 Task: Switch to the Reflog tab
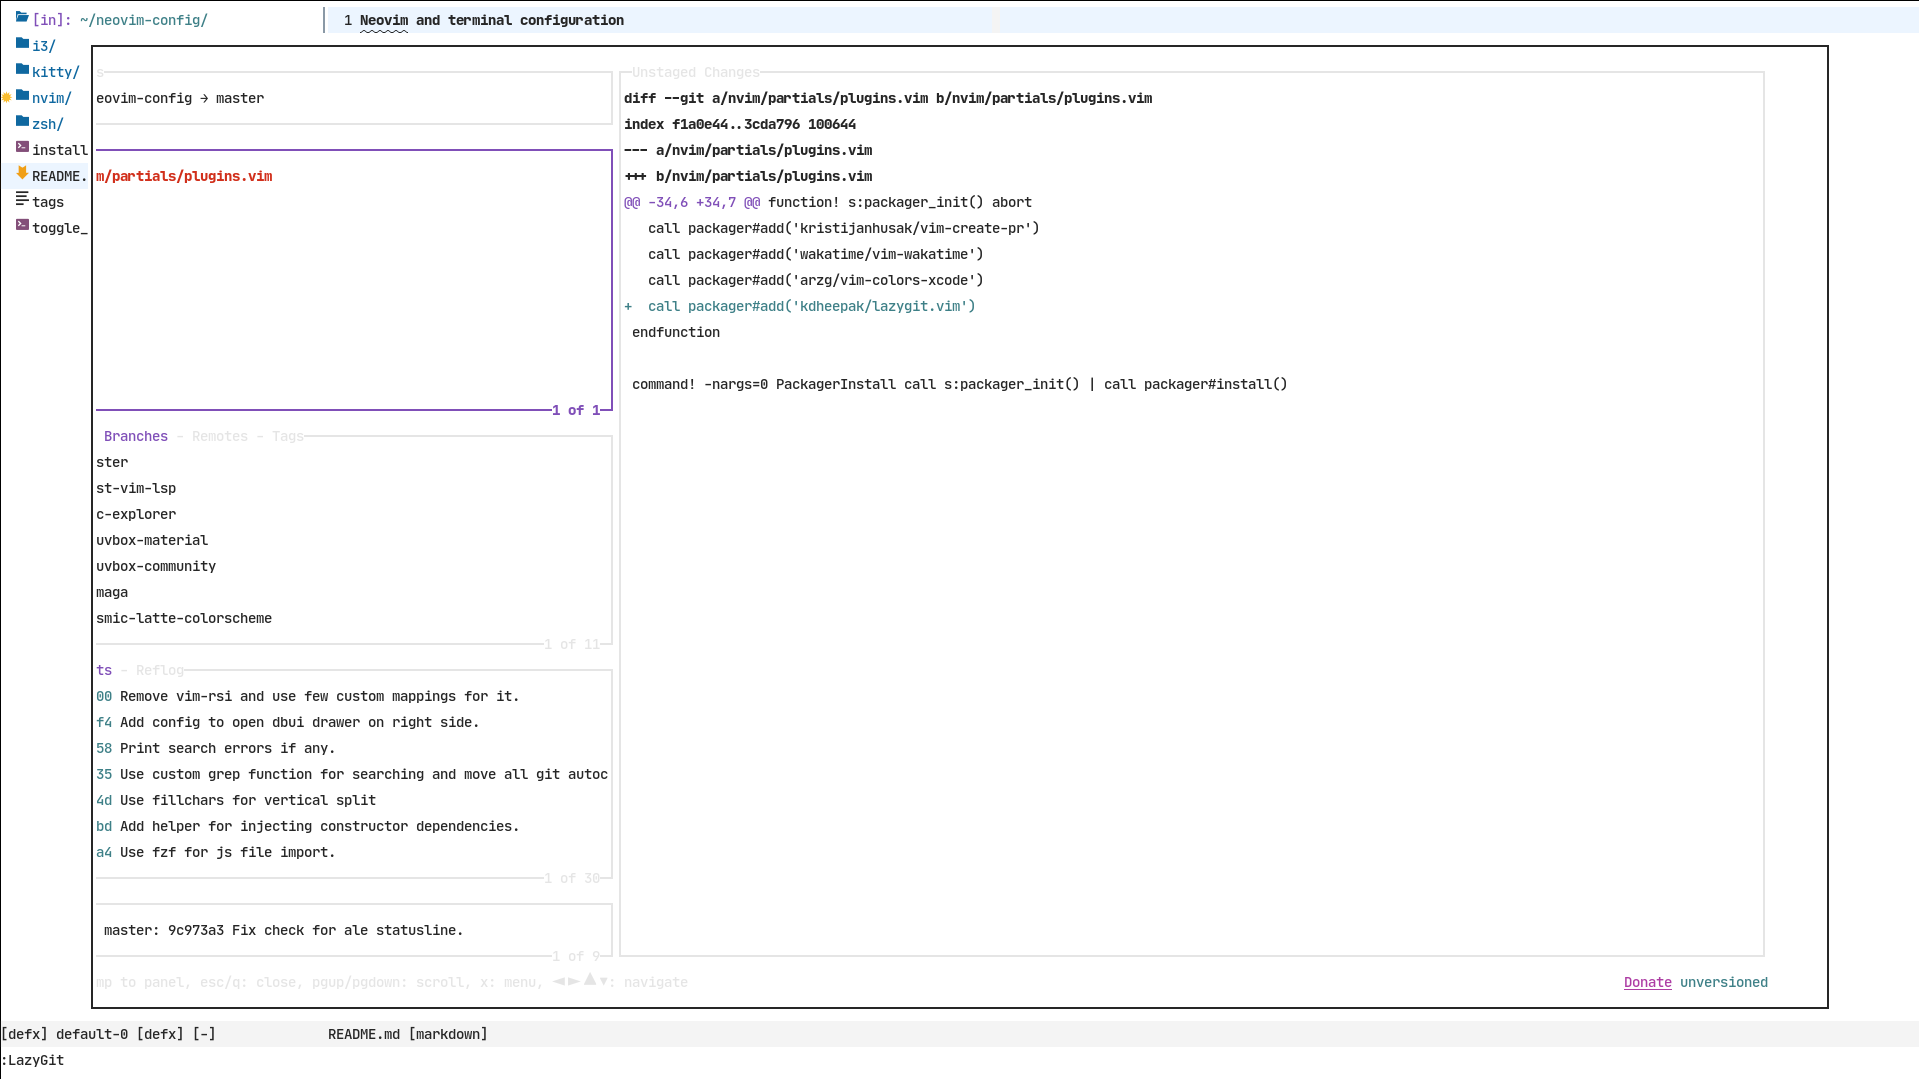pos(160,670)
